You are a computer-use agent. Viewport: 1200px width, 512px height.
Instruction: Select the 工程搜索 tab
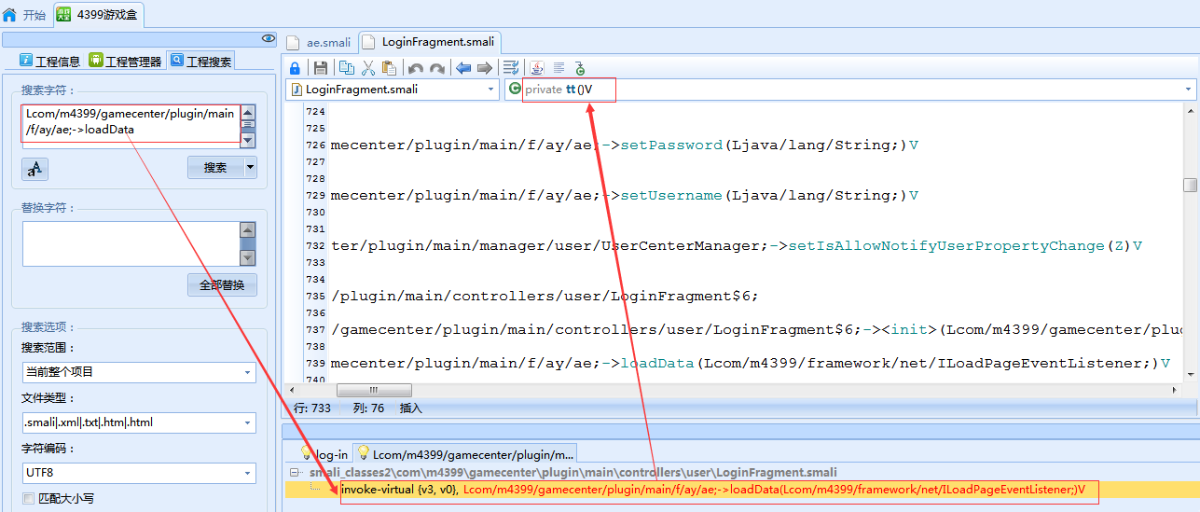201,61
